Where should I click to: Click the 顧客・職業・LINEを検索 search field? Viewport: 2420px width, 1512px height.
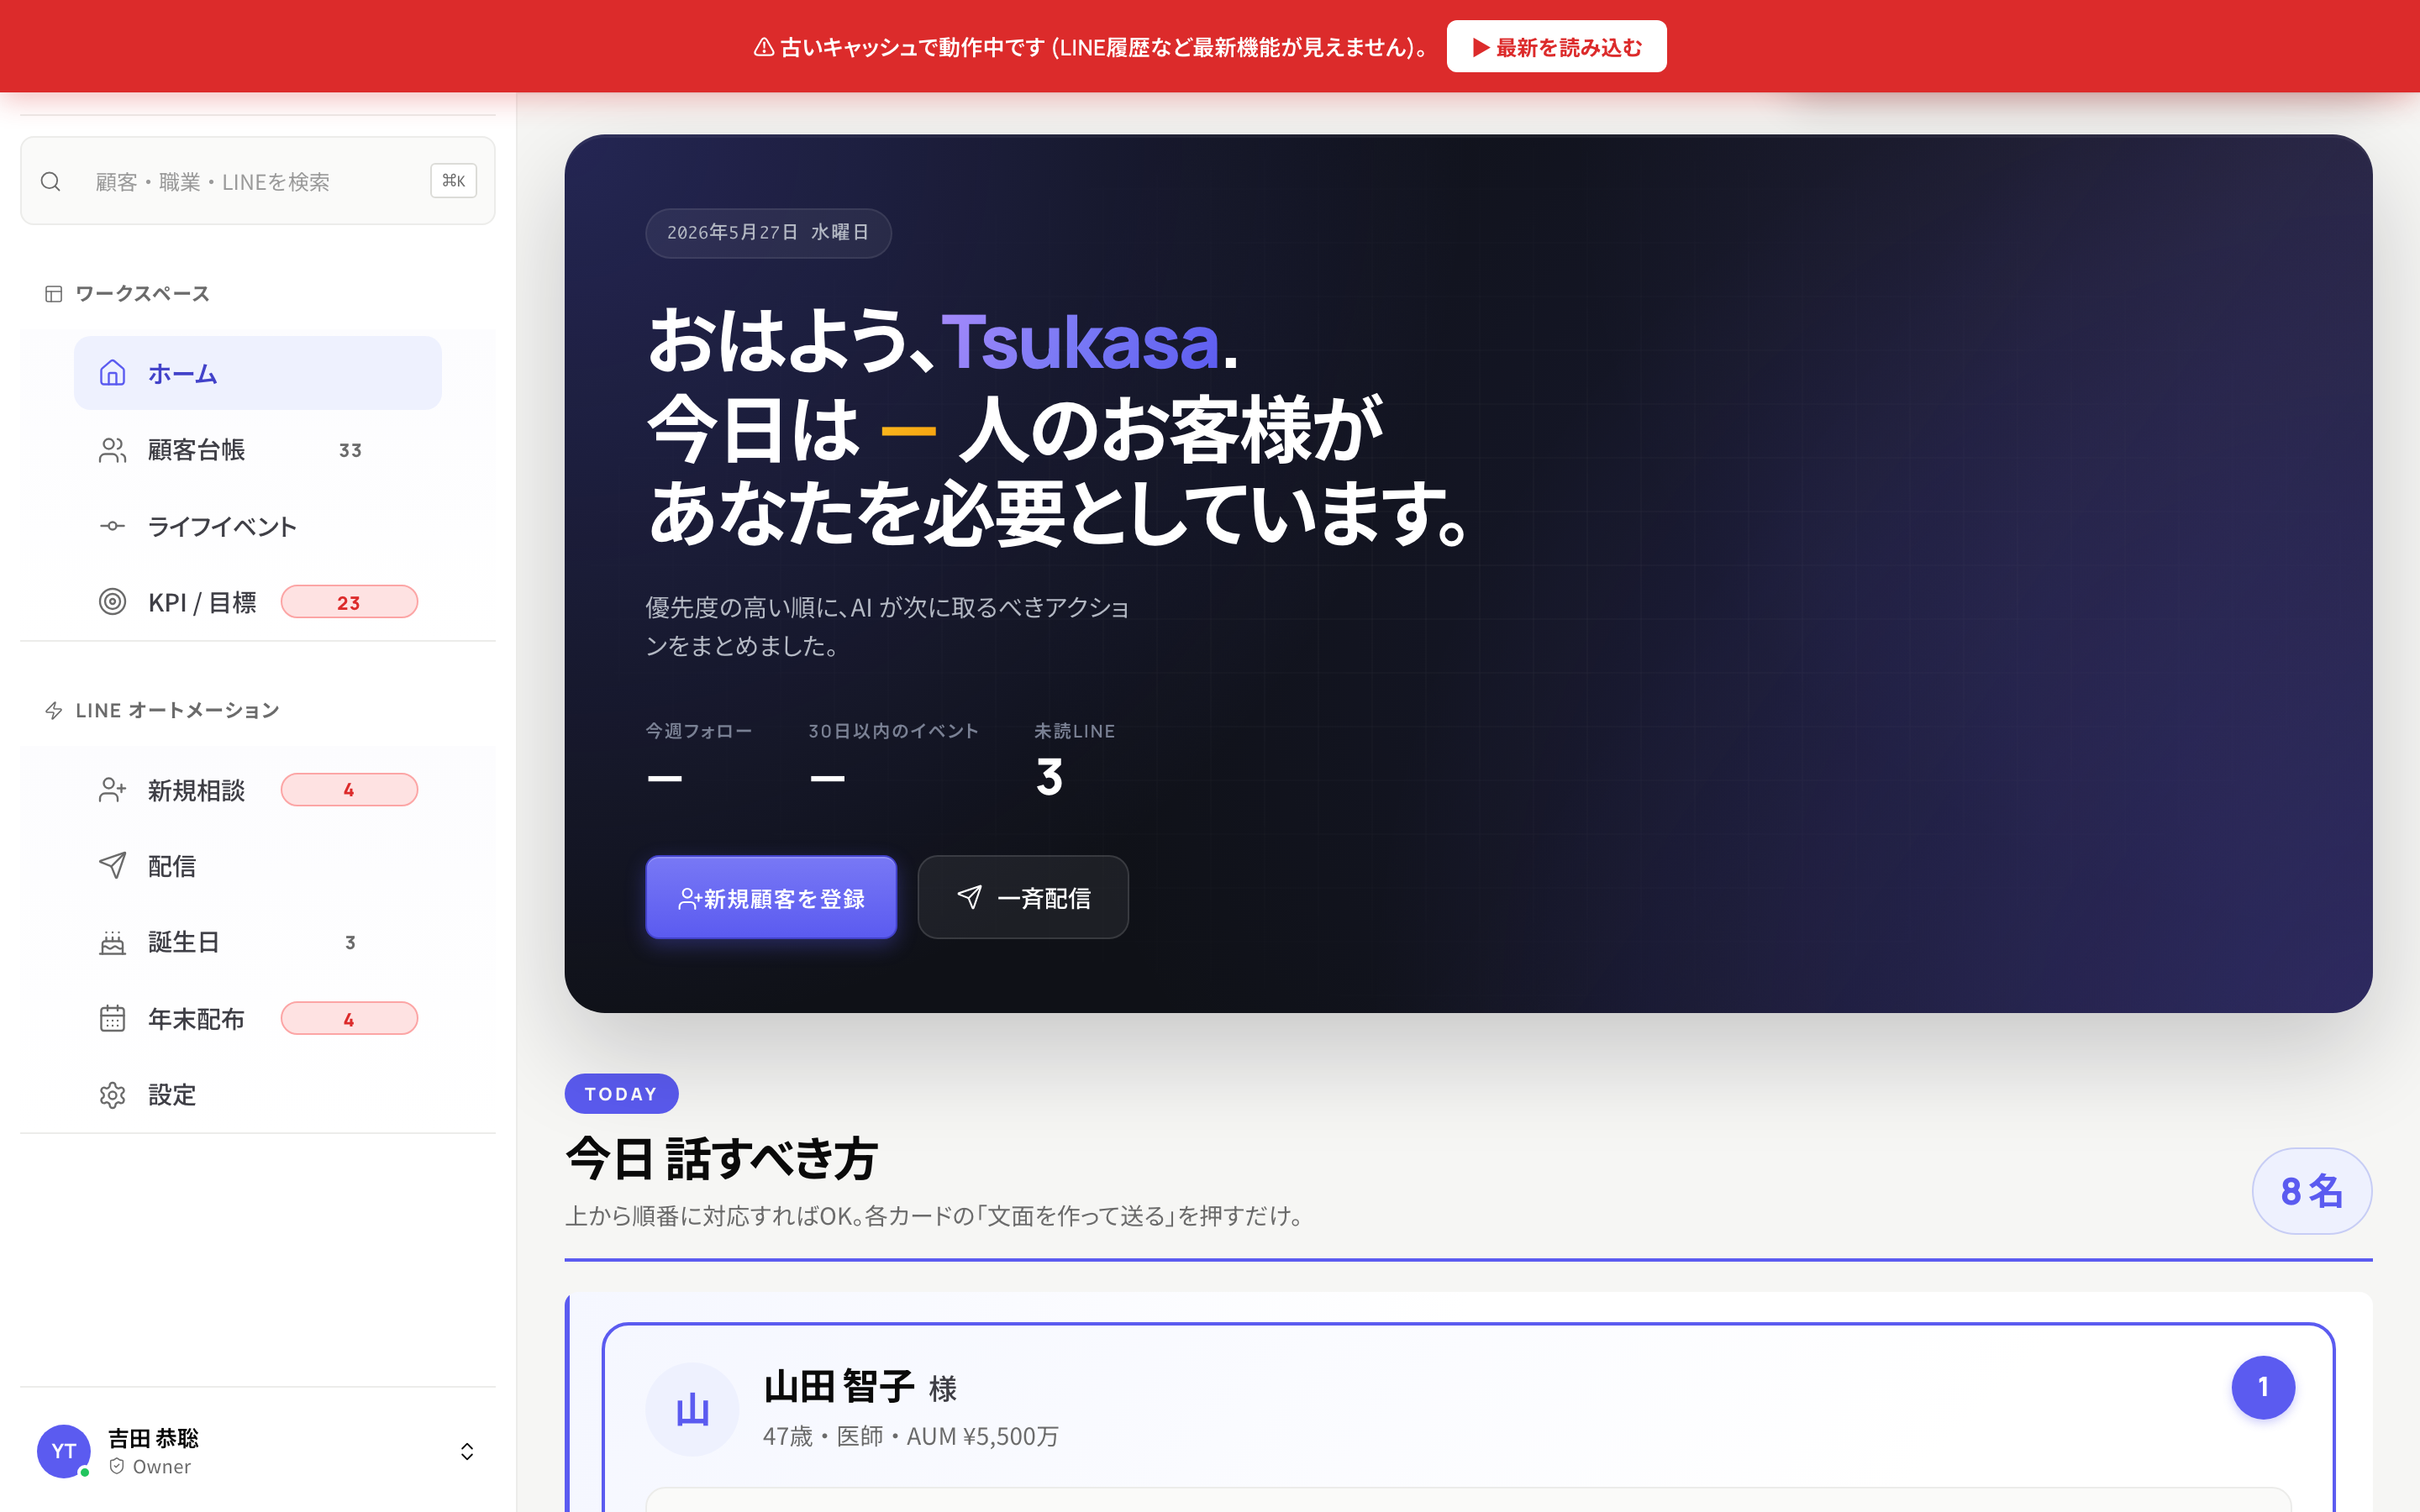click(258, 181)
